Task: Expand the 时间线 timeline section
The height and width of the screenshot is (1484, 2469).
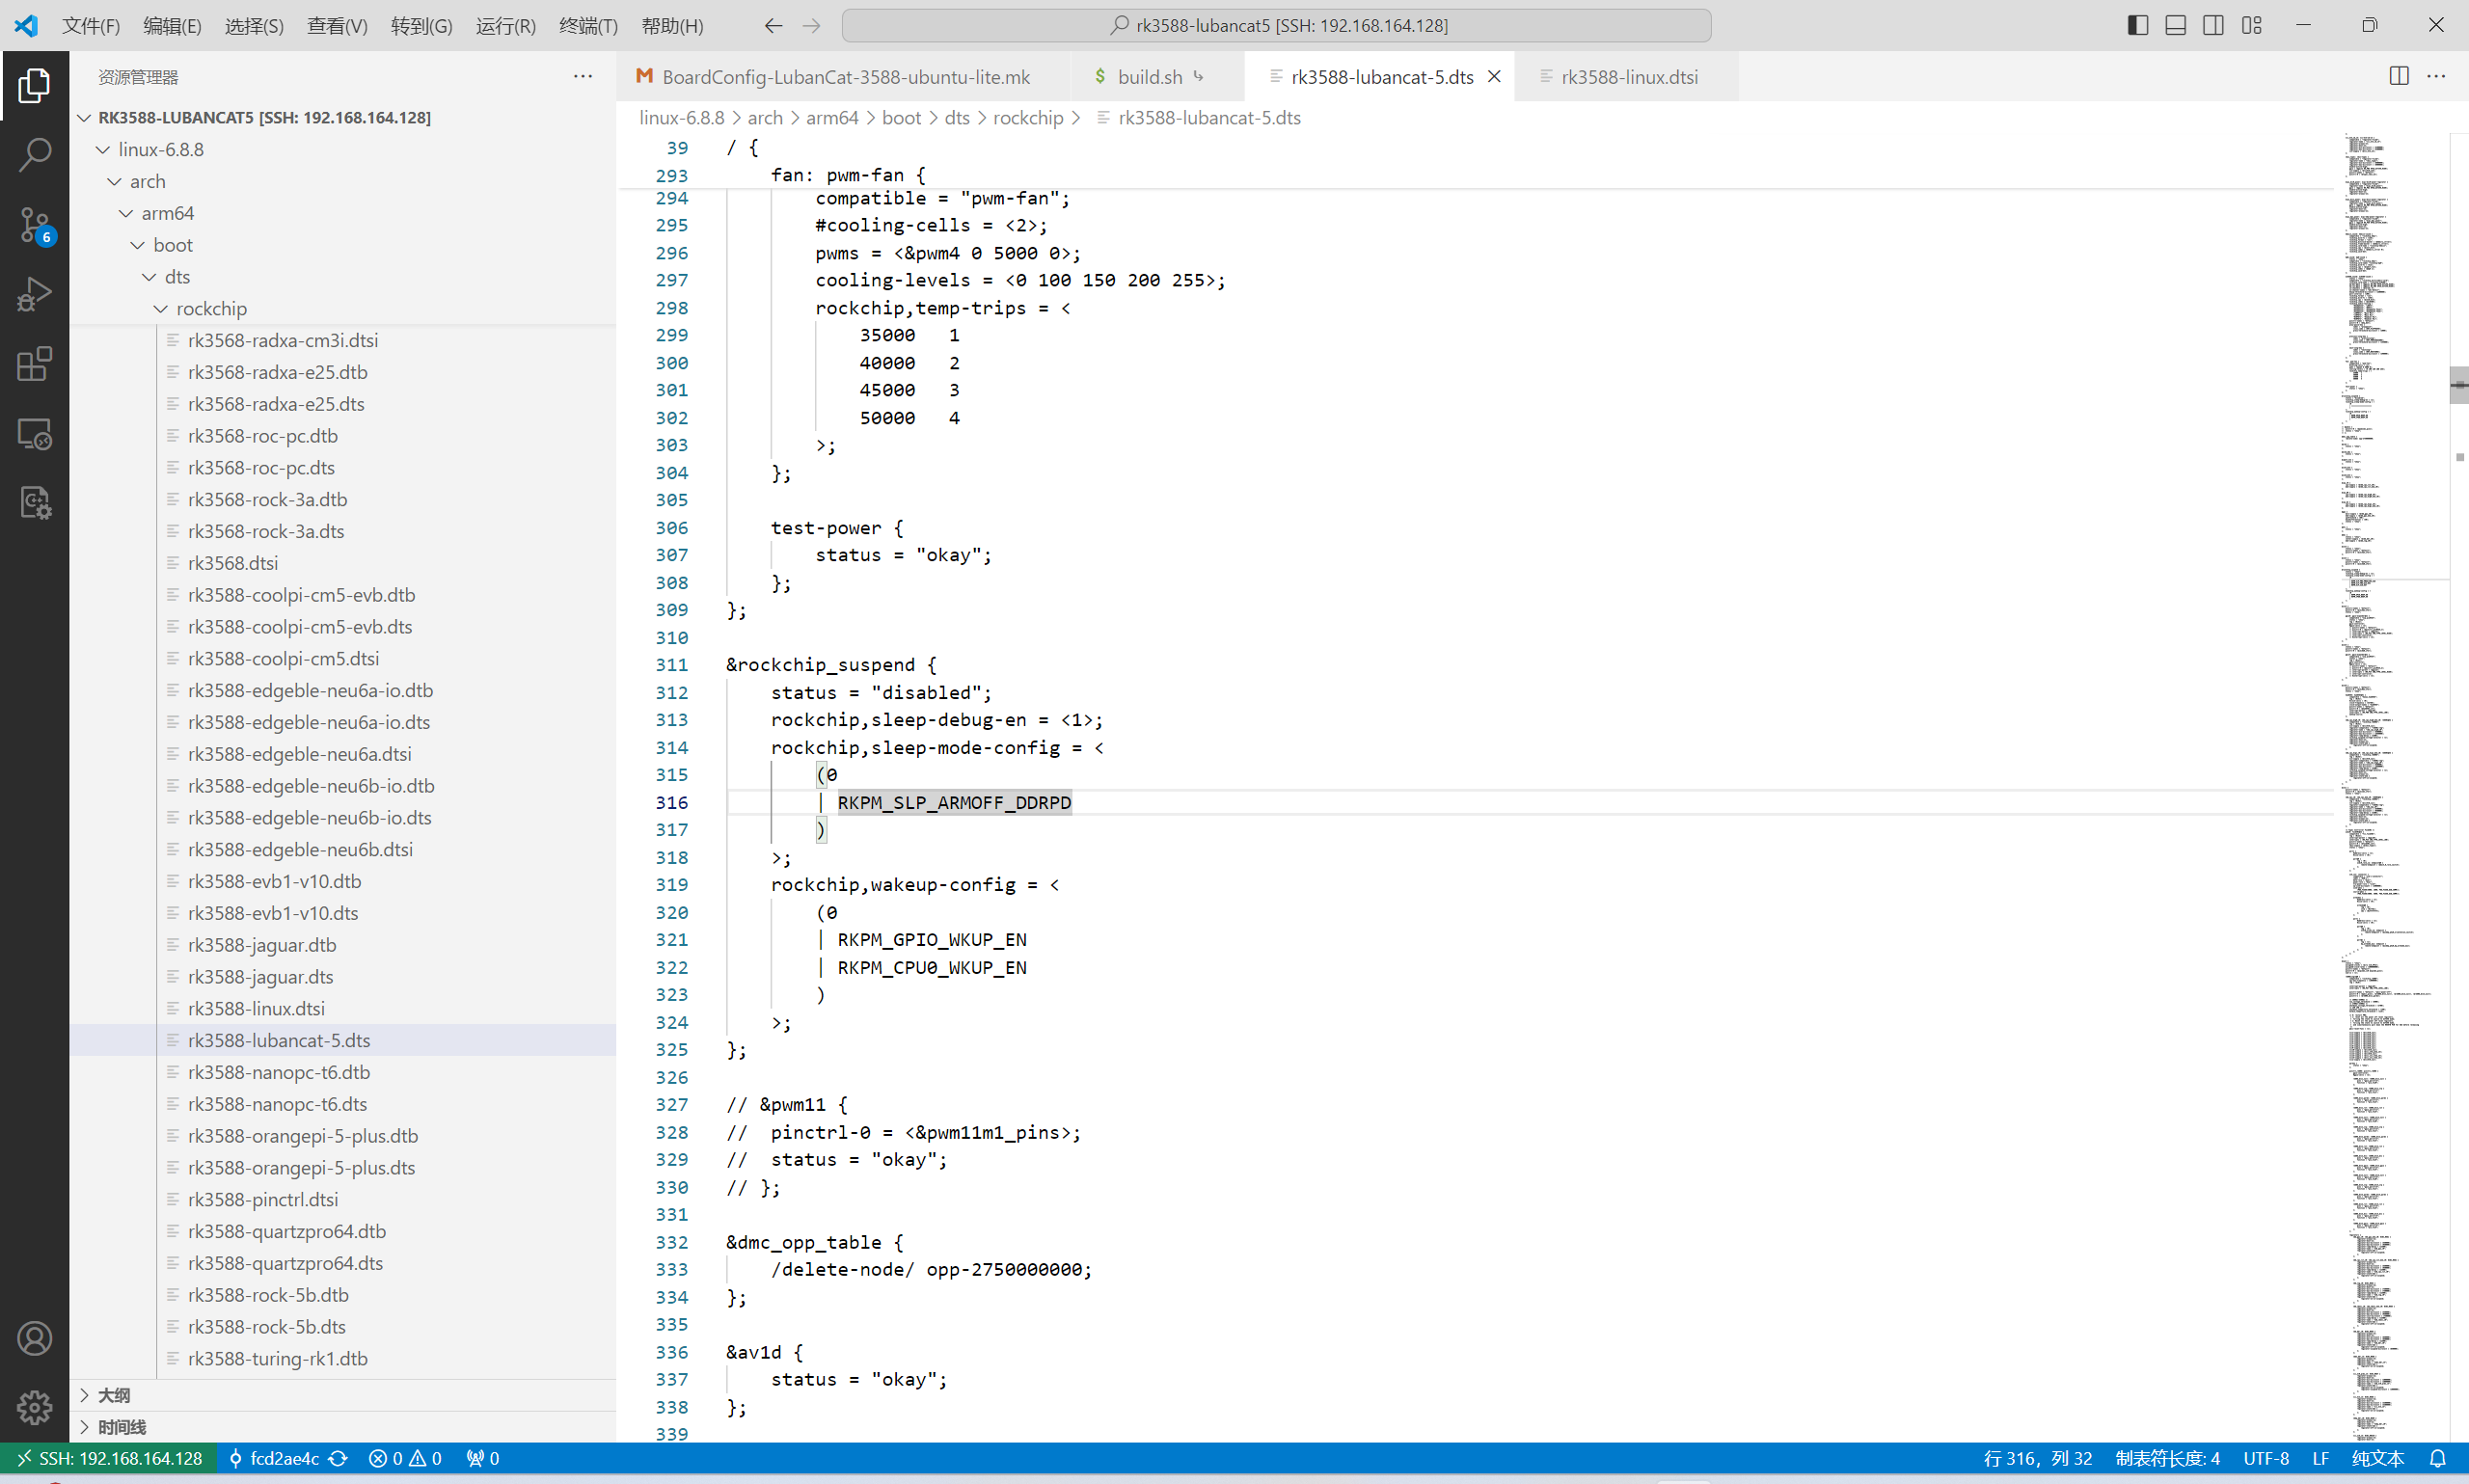Action: coord(343,1427)
